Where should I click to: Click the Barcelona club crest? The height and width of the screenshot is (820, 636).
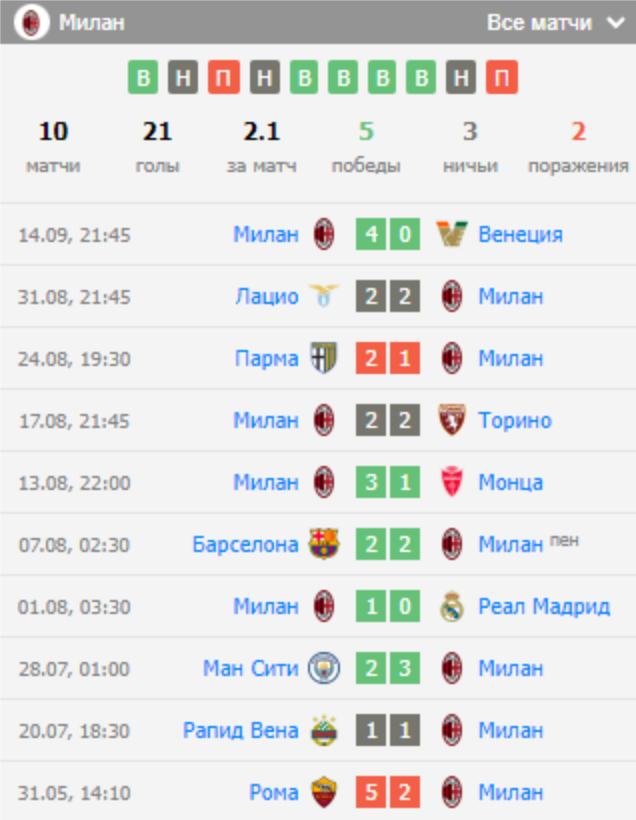coord(324,544)
